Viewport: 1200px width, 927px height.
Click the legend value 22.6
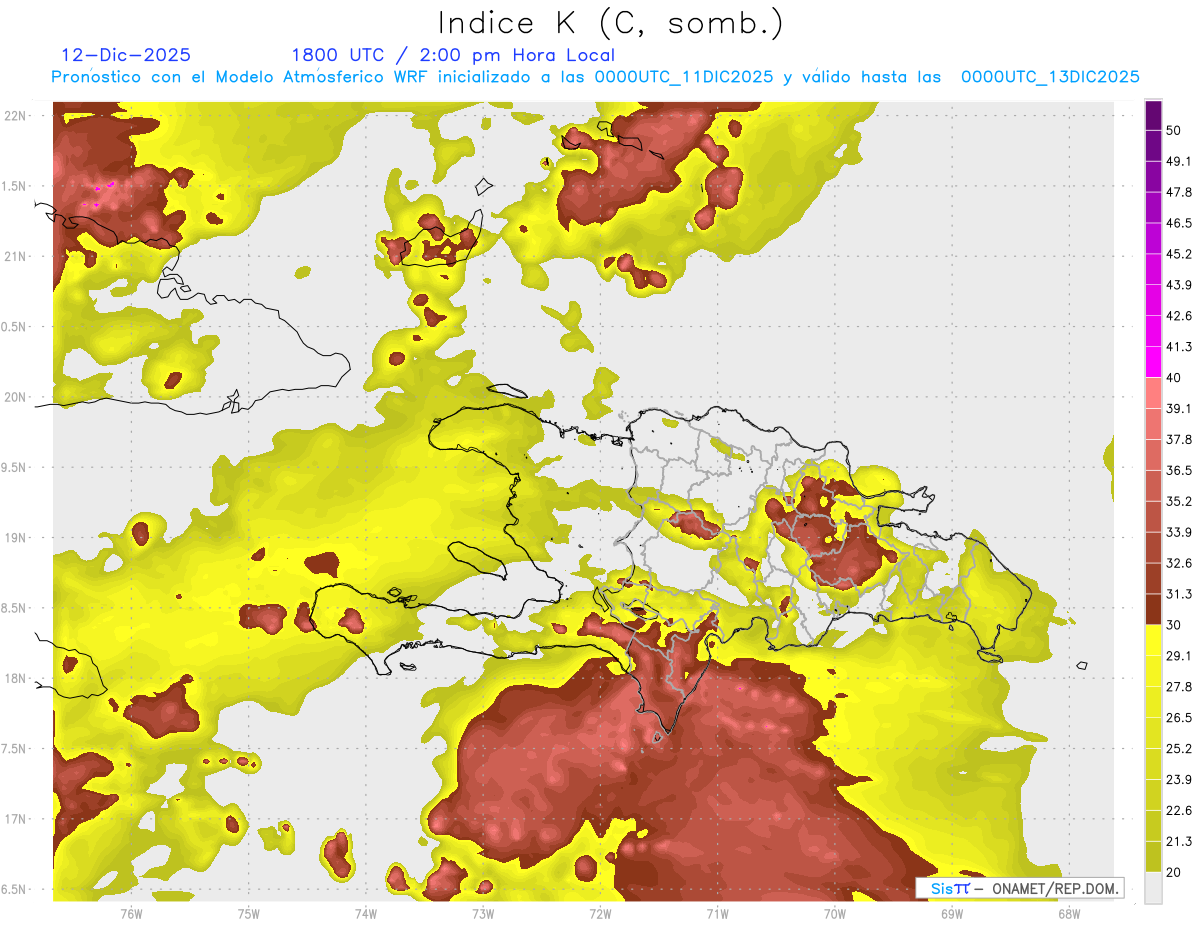pos(1179,810)
